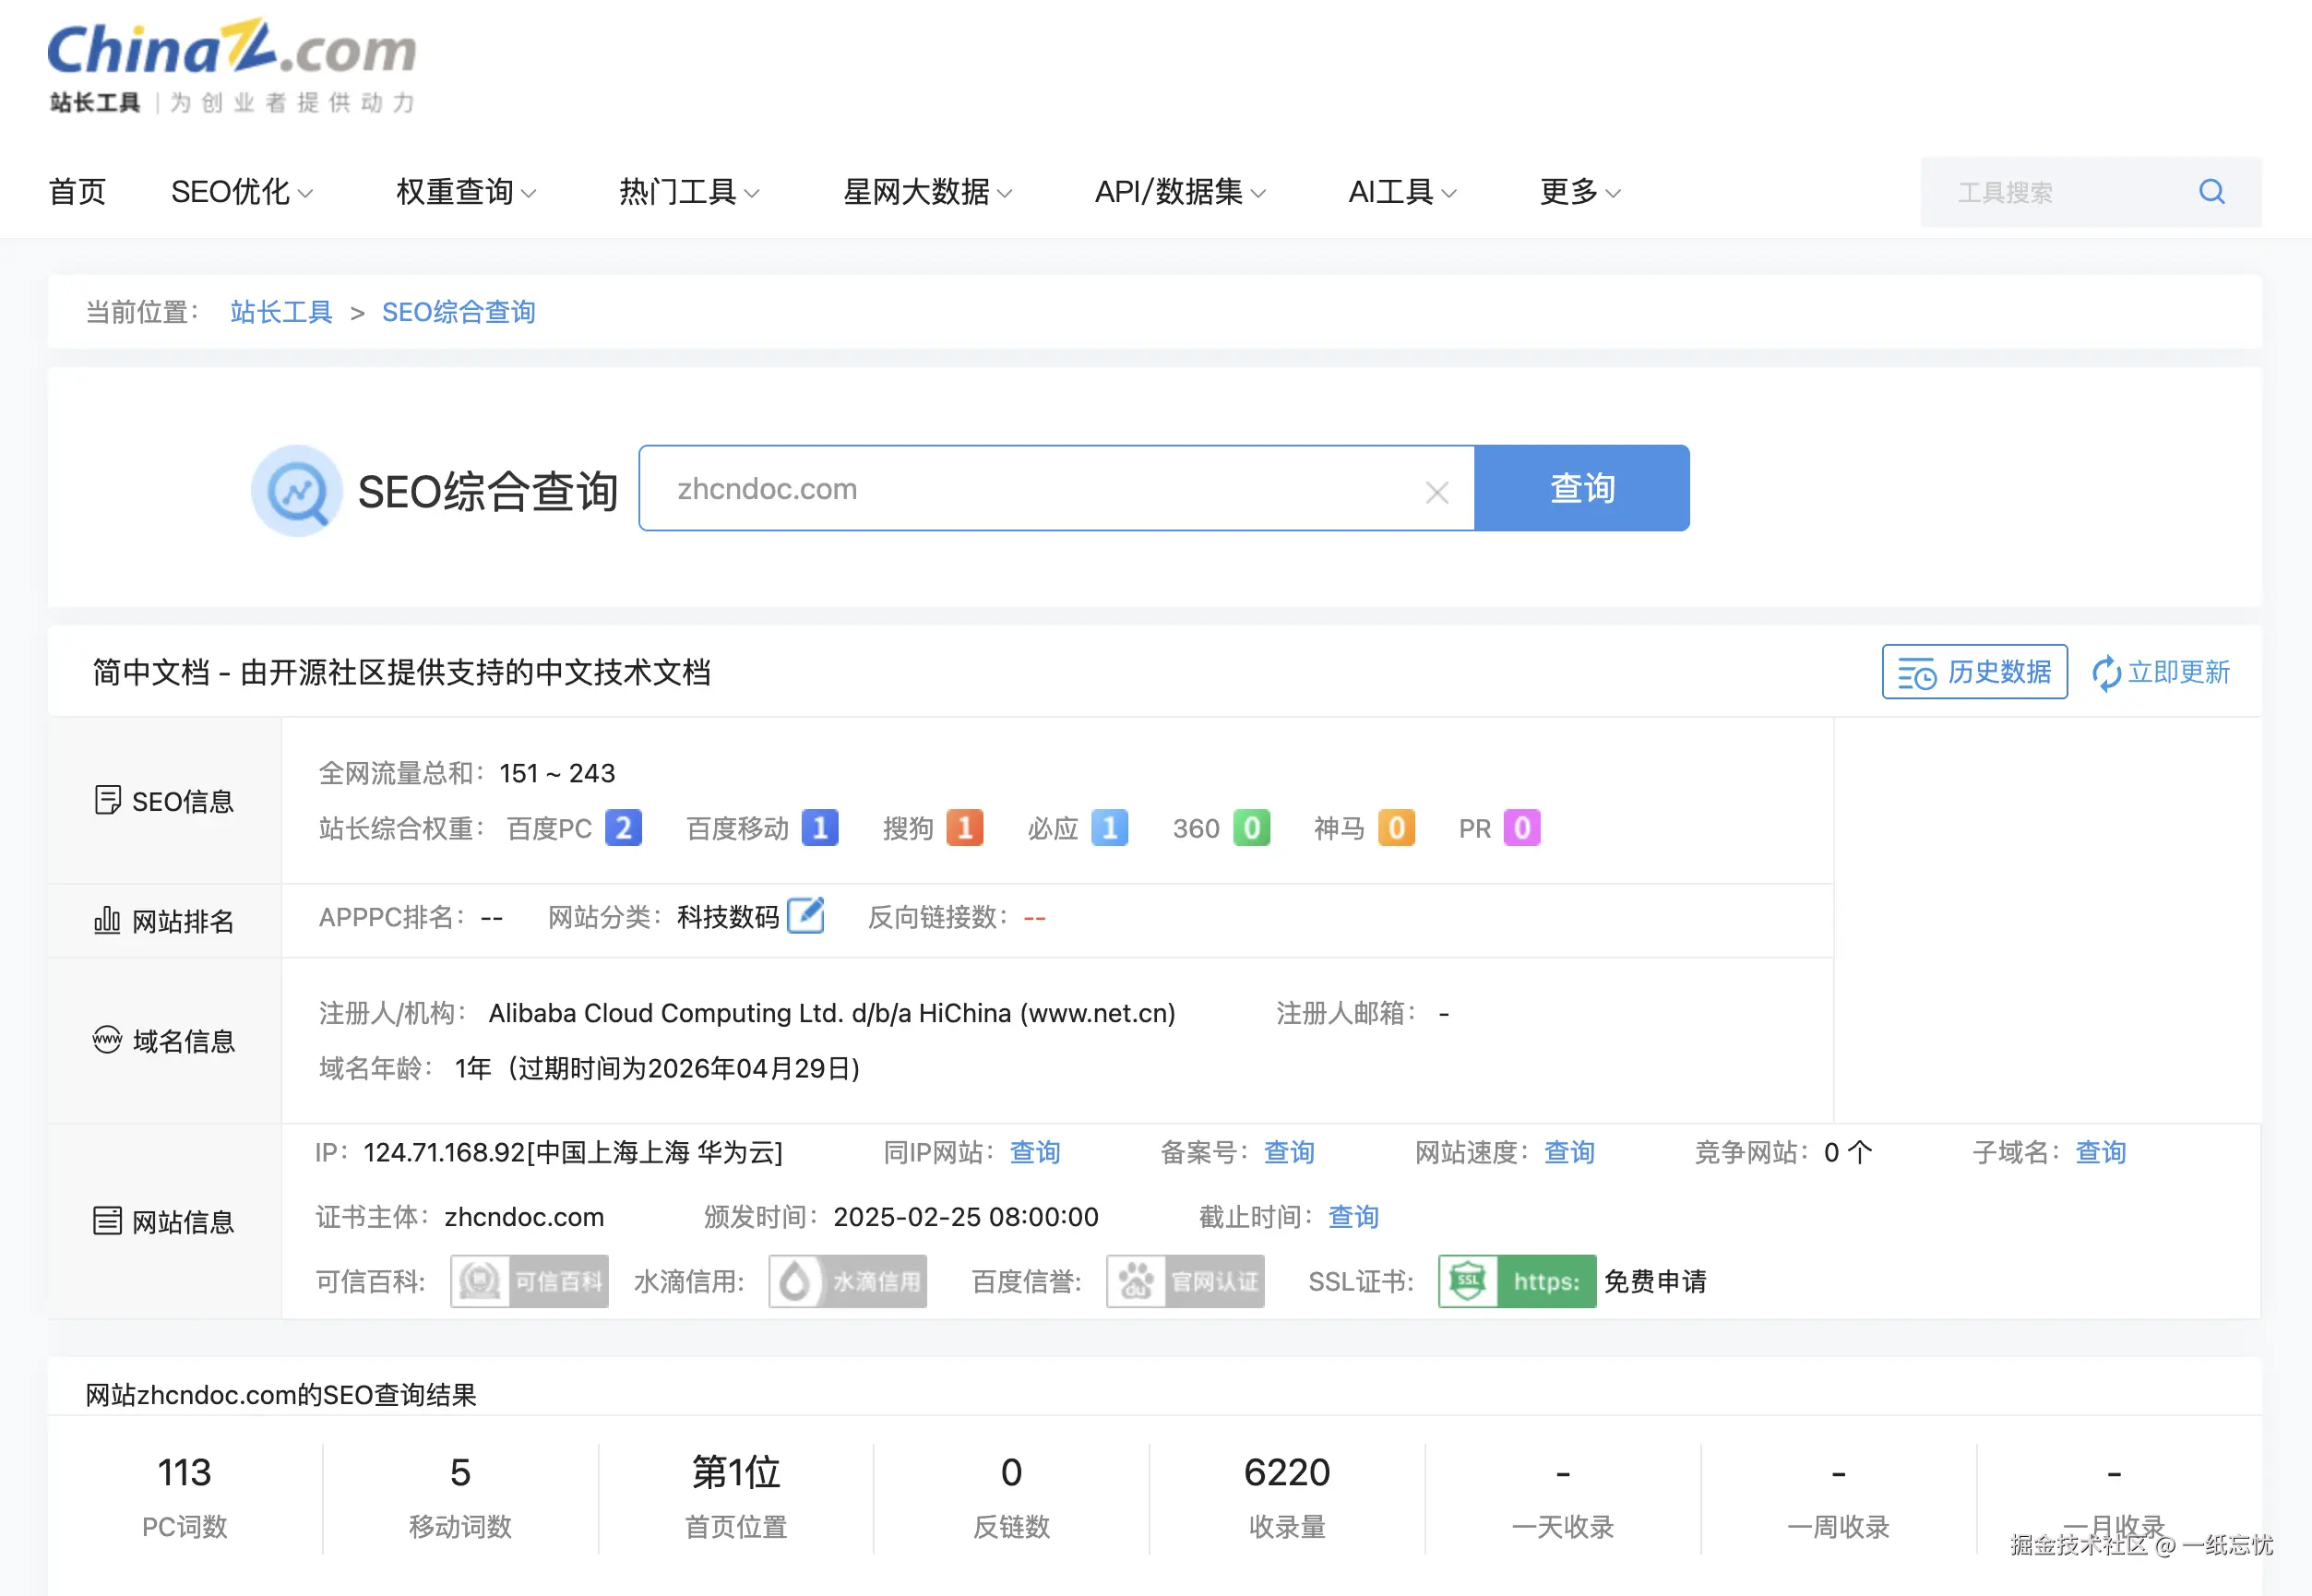Click the 可信百科 badge icon

pyautogui.click(x=529, y=1281)
